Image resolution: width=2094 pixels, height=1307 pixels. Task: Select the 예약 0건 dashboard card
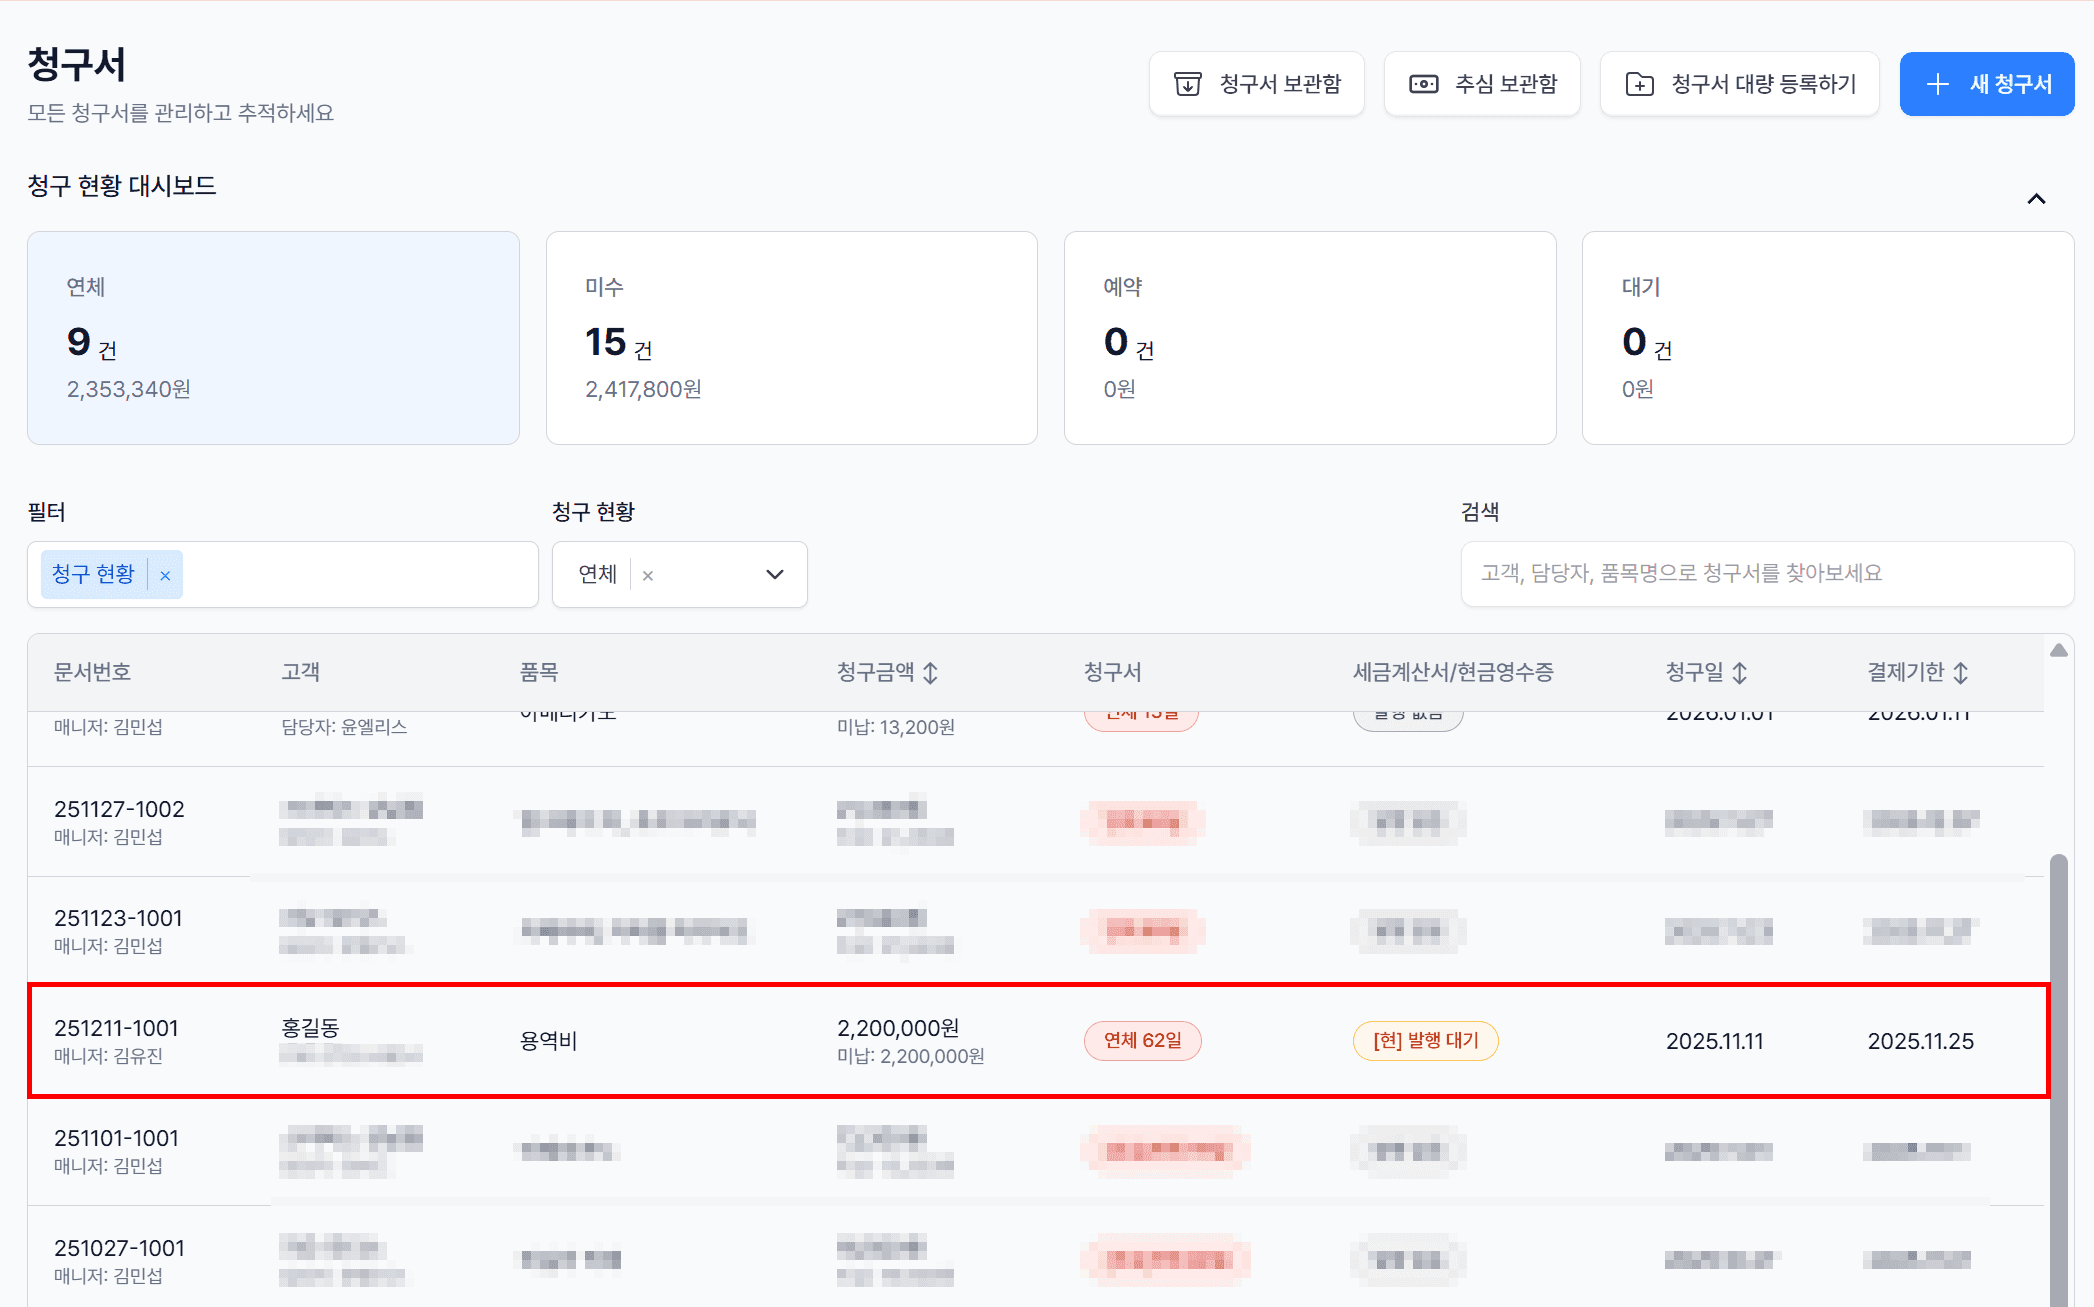[x=1309, y=338]
